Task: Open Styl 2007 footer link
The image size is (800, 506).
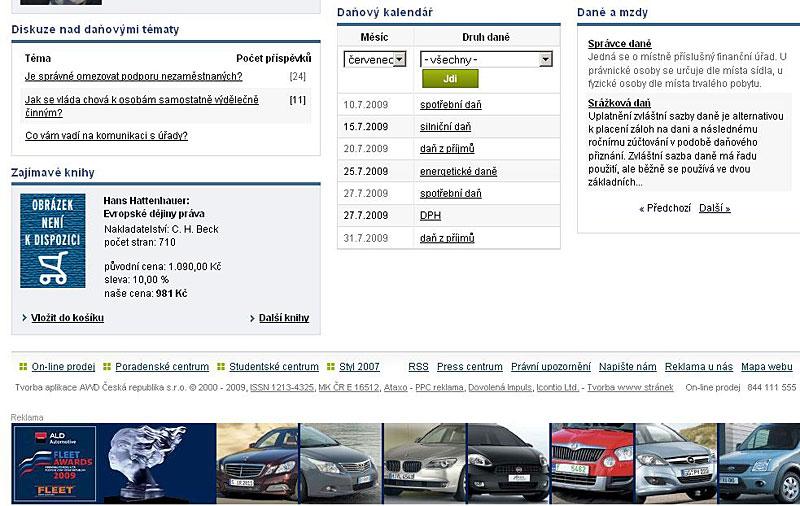Action: (x=359, y=367)
